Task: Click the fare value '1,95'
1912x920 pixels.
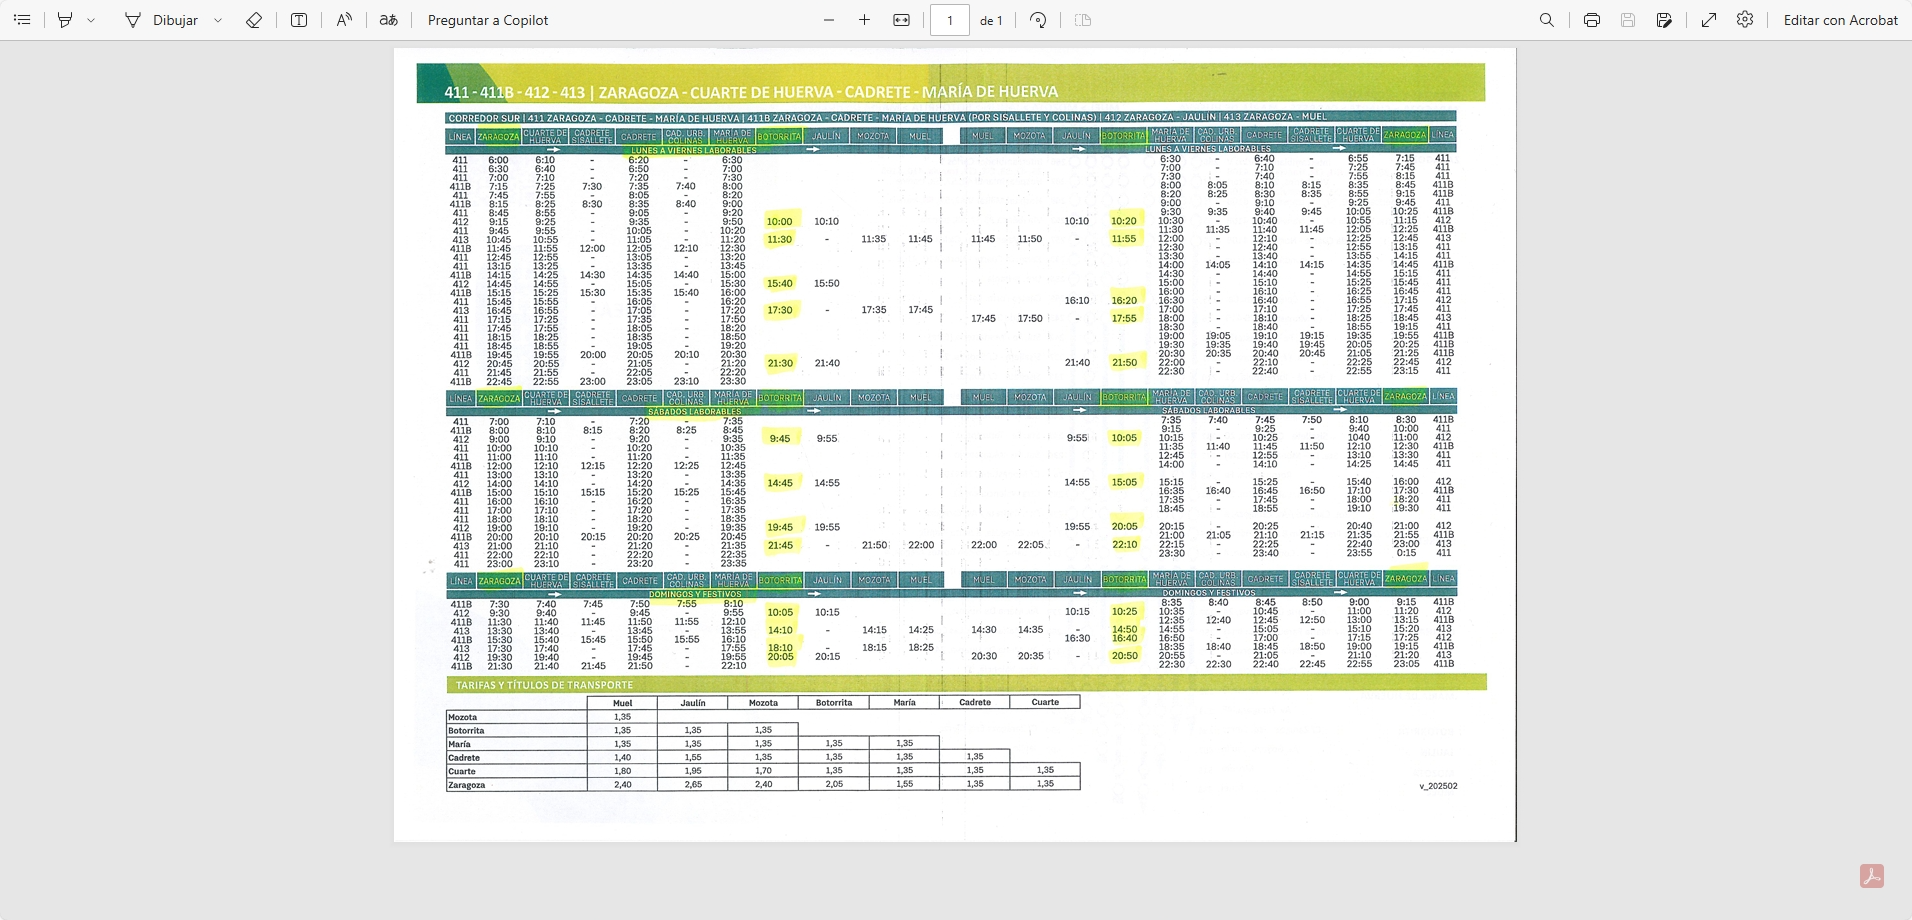Action: [693, 771]
